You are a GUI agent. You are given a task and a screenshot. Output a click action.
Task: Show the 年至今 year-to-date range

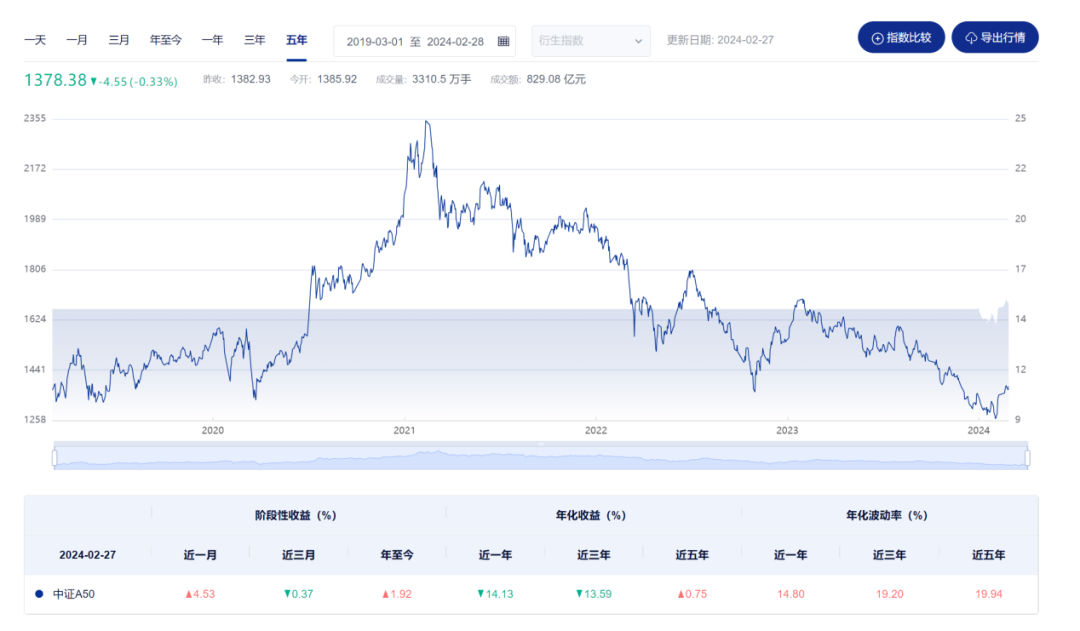click(x=166, y=40)
